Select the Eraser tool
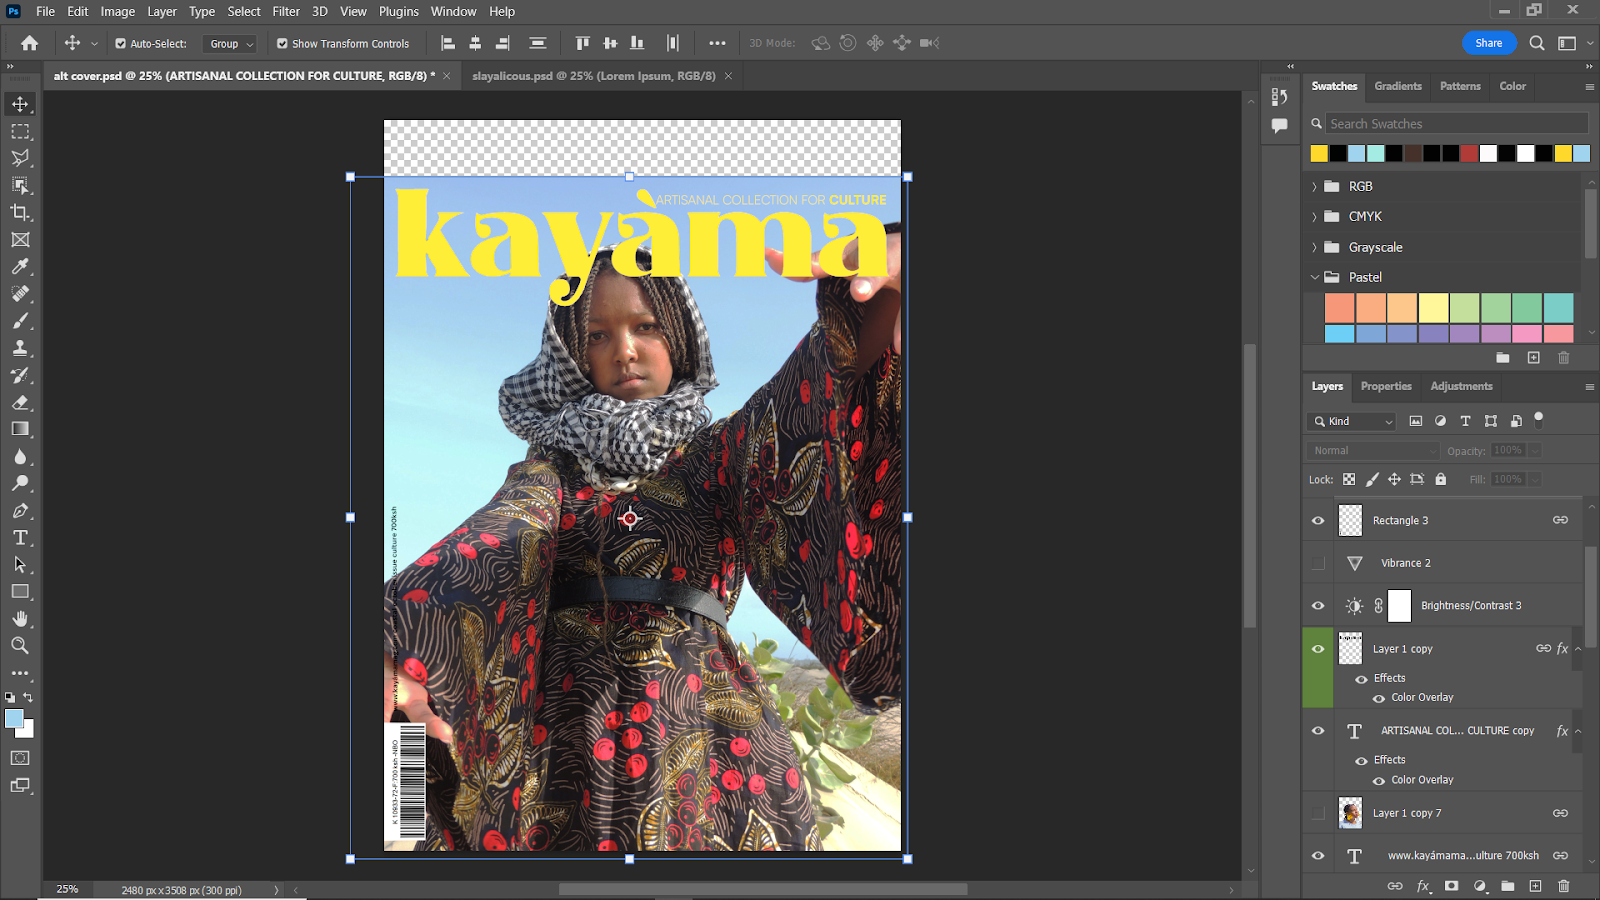The height and width of the screenshot is (900, 1600). pyautogui.click(x=20, y=402)
